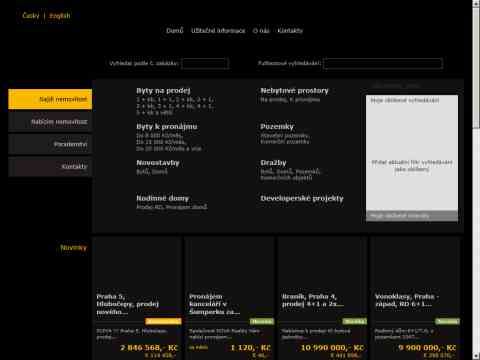
Task: Open Poradenství sidebar item
Action: (50, 144)
